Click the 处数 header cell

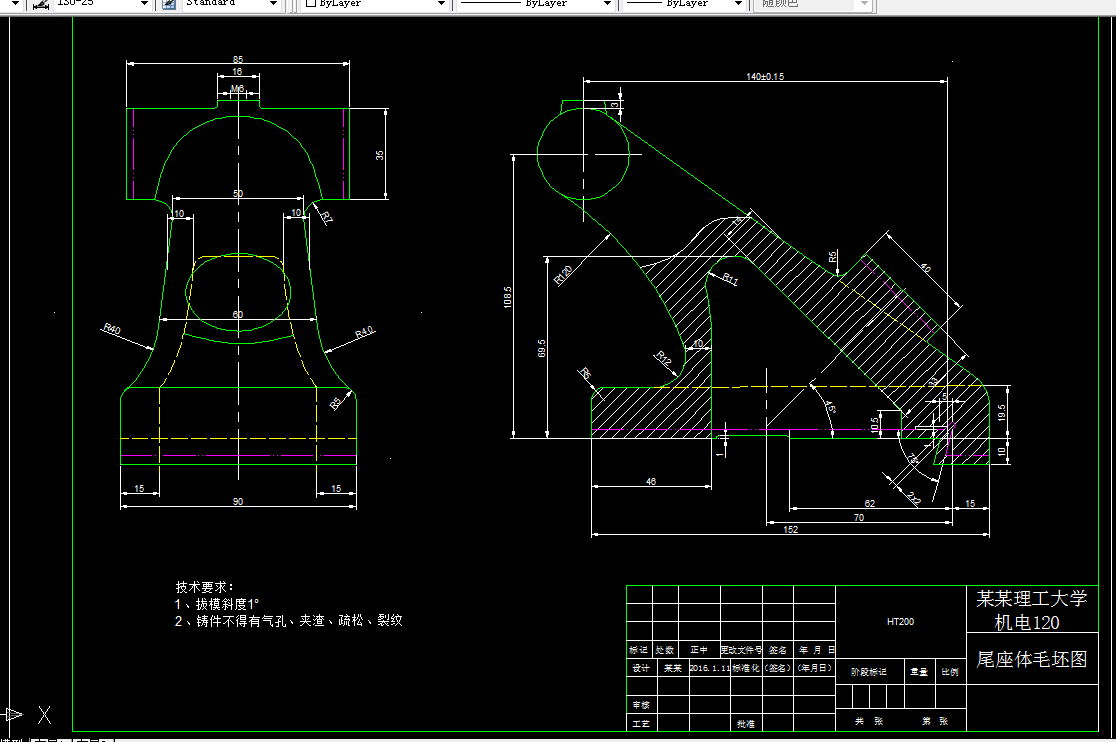tap(665, 650)
